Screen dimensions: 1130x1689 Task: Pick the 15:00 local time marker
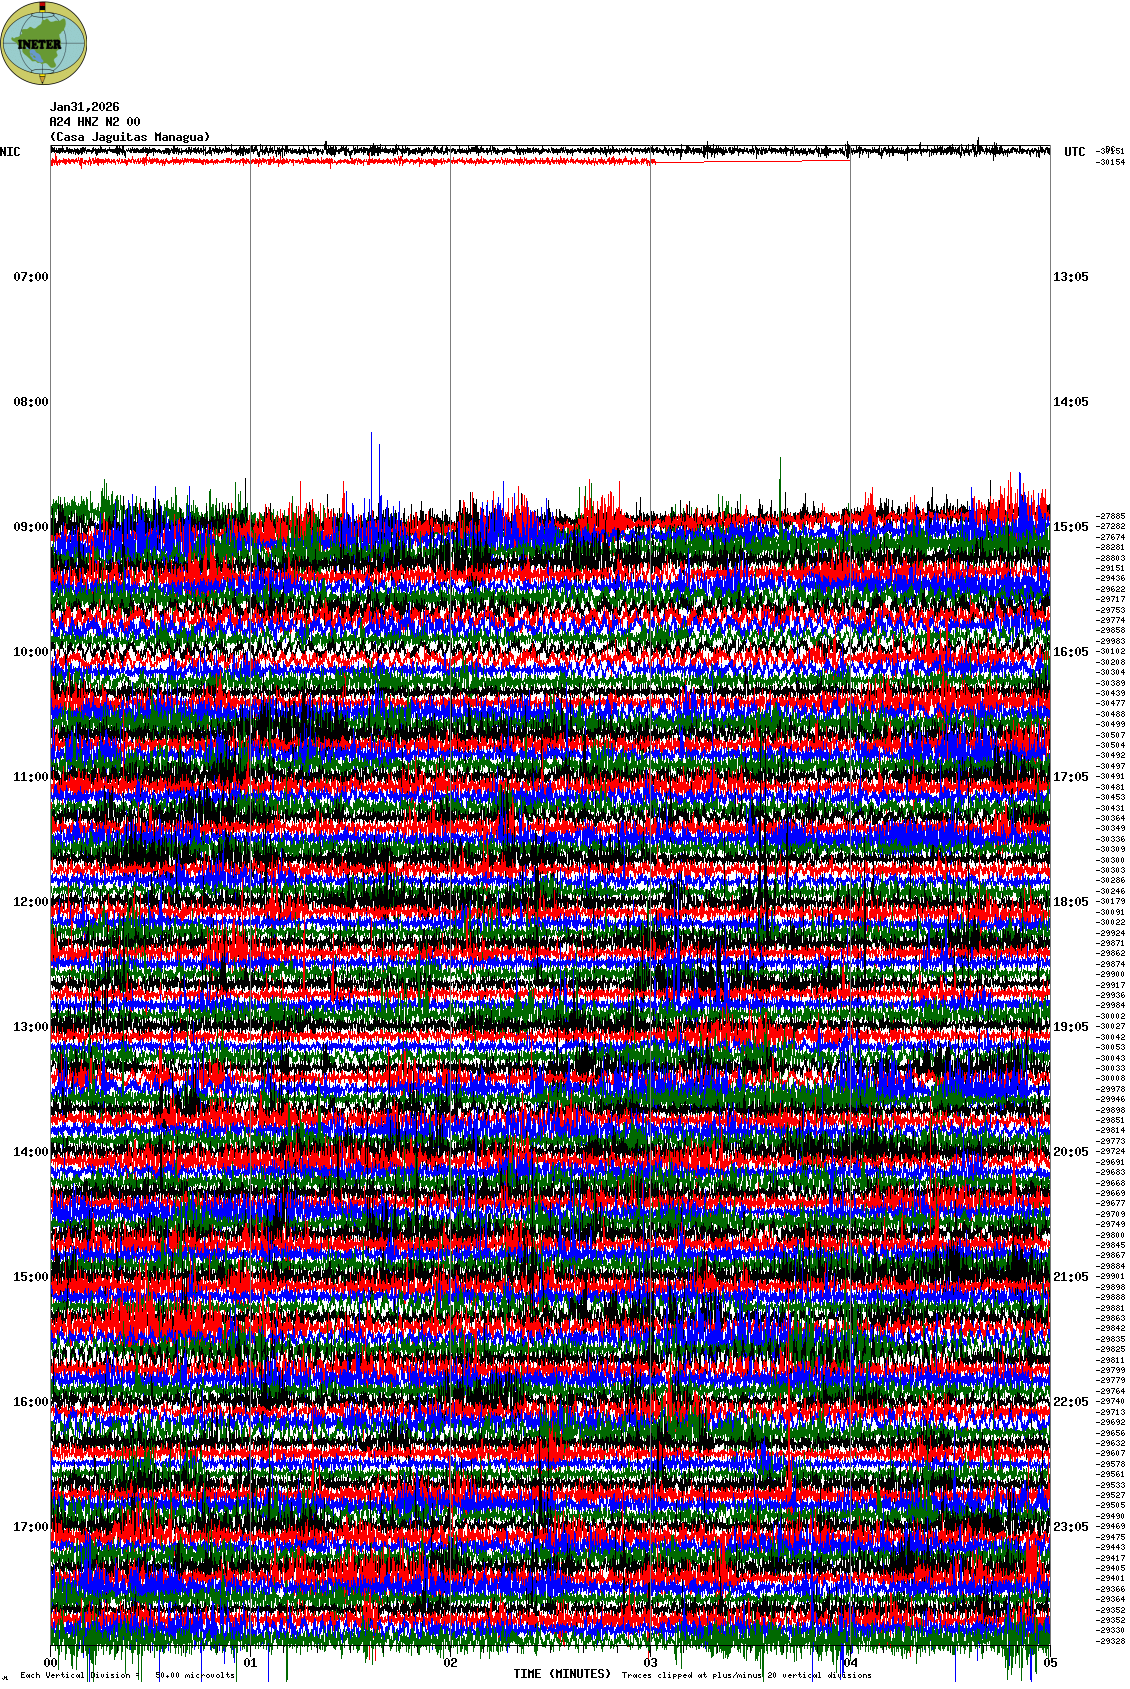(x=30, y=1277)
